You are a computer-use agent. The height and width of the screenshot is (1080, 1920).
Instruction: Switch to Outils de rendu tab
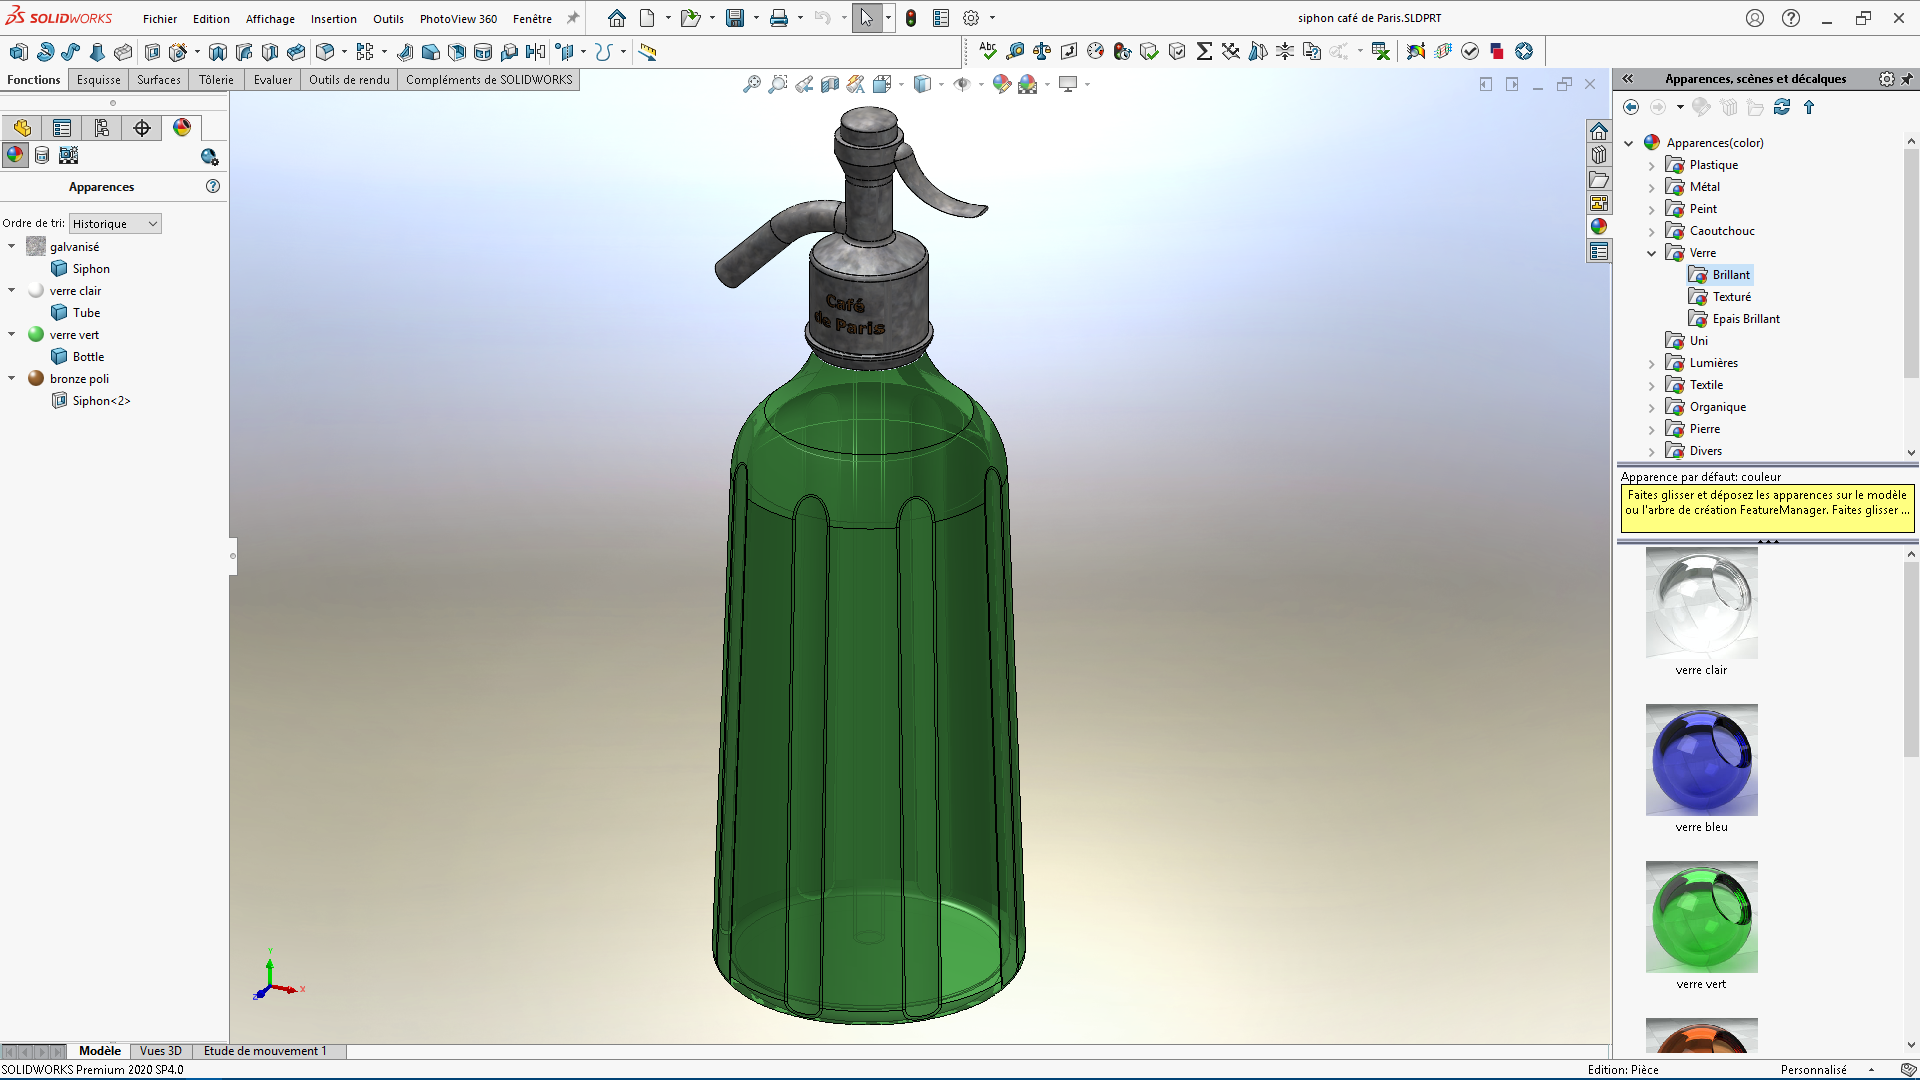coord(349,80)
